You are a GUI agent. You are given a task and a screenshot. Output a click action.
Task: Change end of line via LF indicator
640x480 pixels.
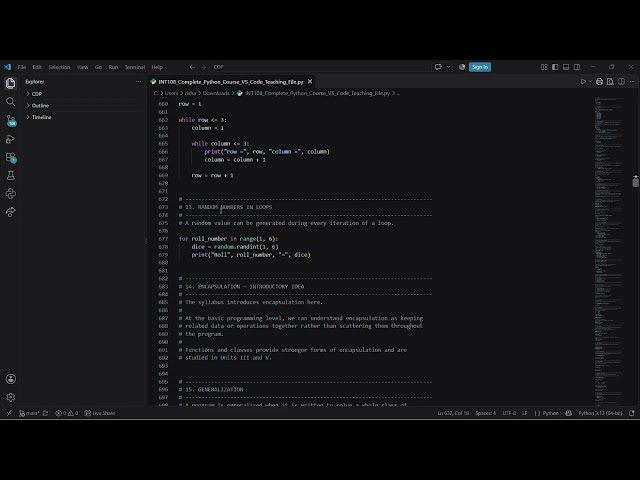(524, 413)
